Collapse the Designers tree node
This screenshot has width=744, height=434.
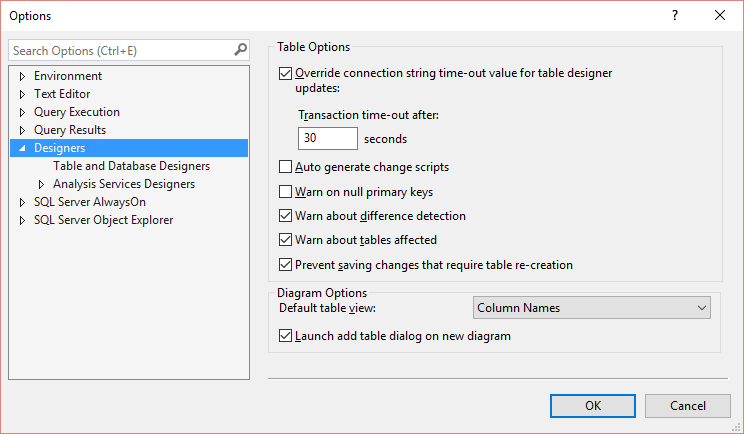(x=23, y=148)
